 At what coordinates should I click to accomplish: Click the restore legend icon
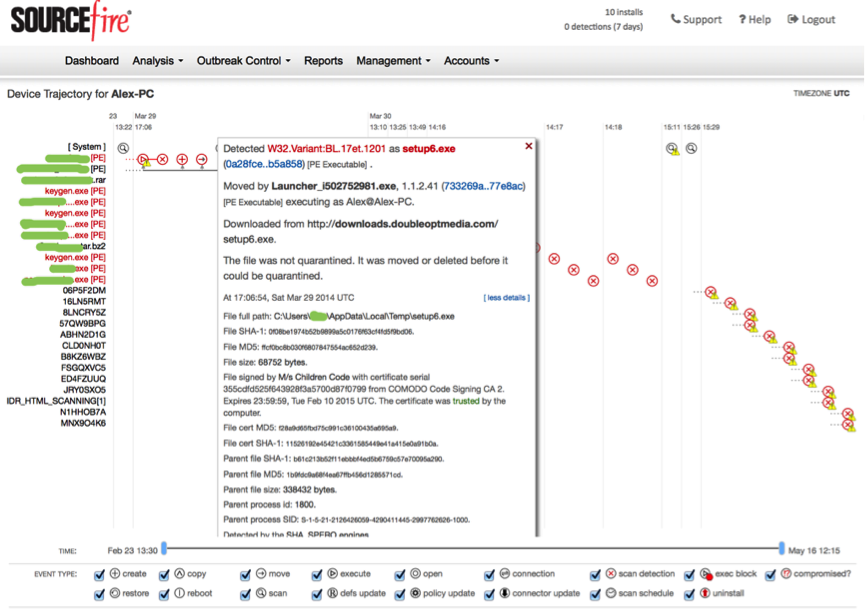point(115,593)
